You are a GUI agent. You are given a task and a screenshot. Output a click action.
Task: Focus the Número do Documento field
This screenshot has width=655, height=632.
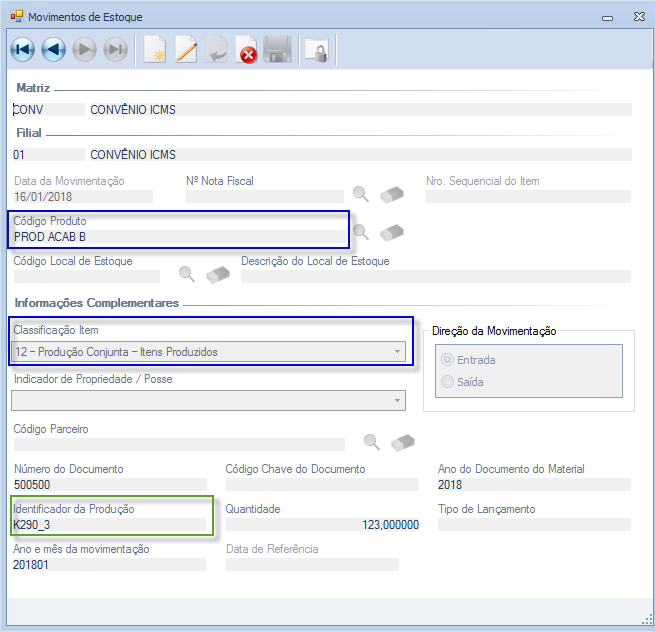[108, 484]
